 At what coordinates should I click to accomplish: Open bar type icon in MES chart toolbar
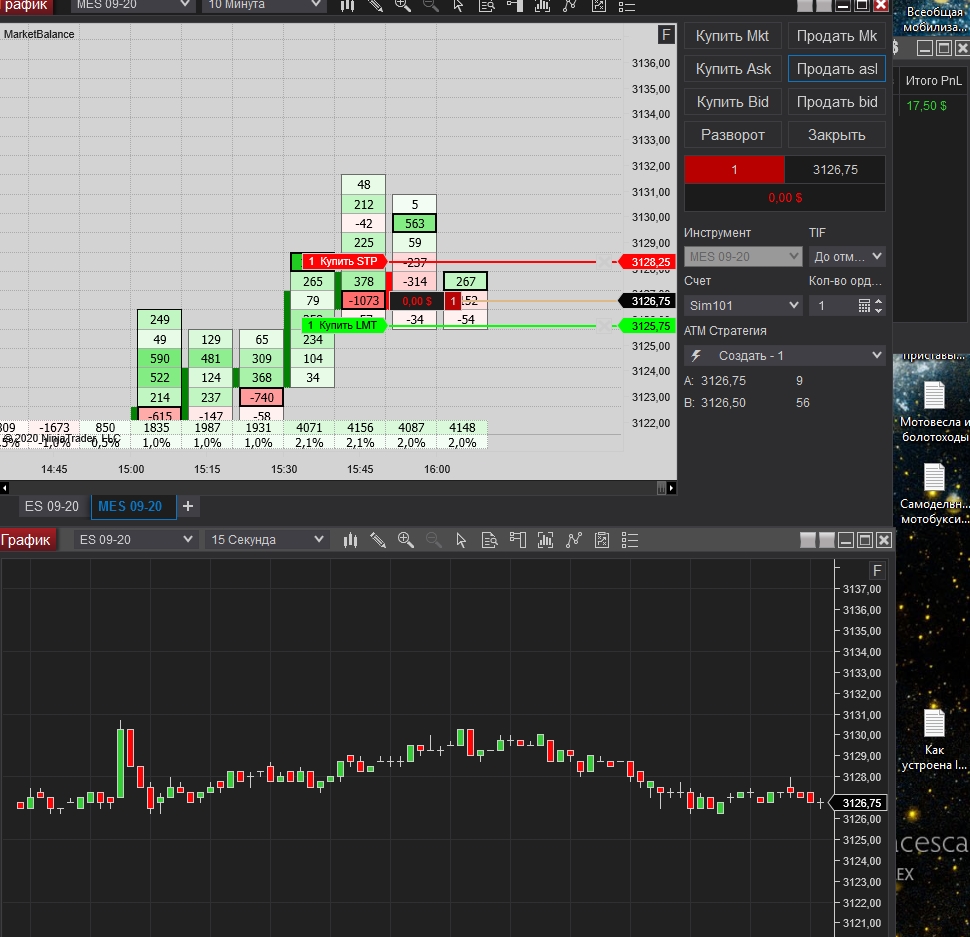348,6
